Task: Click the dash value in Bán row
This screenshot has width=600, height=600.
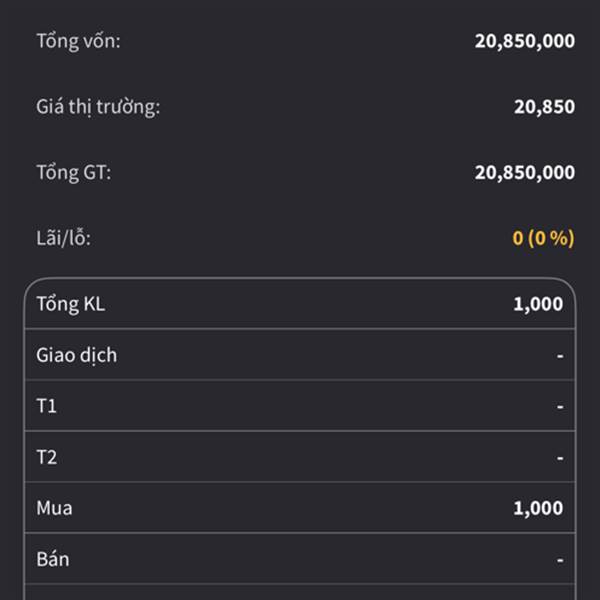Action: (x=560, y=560)
